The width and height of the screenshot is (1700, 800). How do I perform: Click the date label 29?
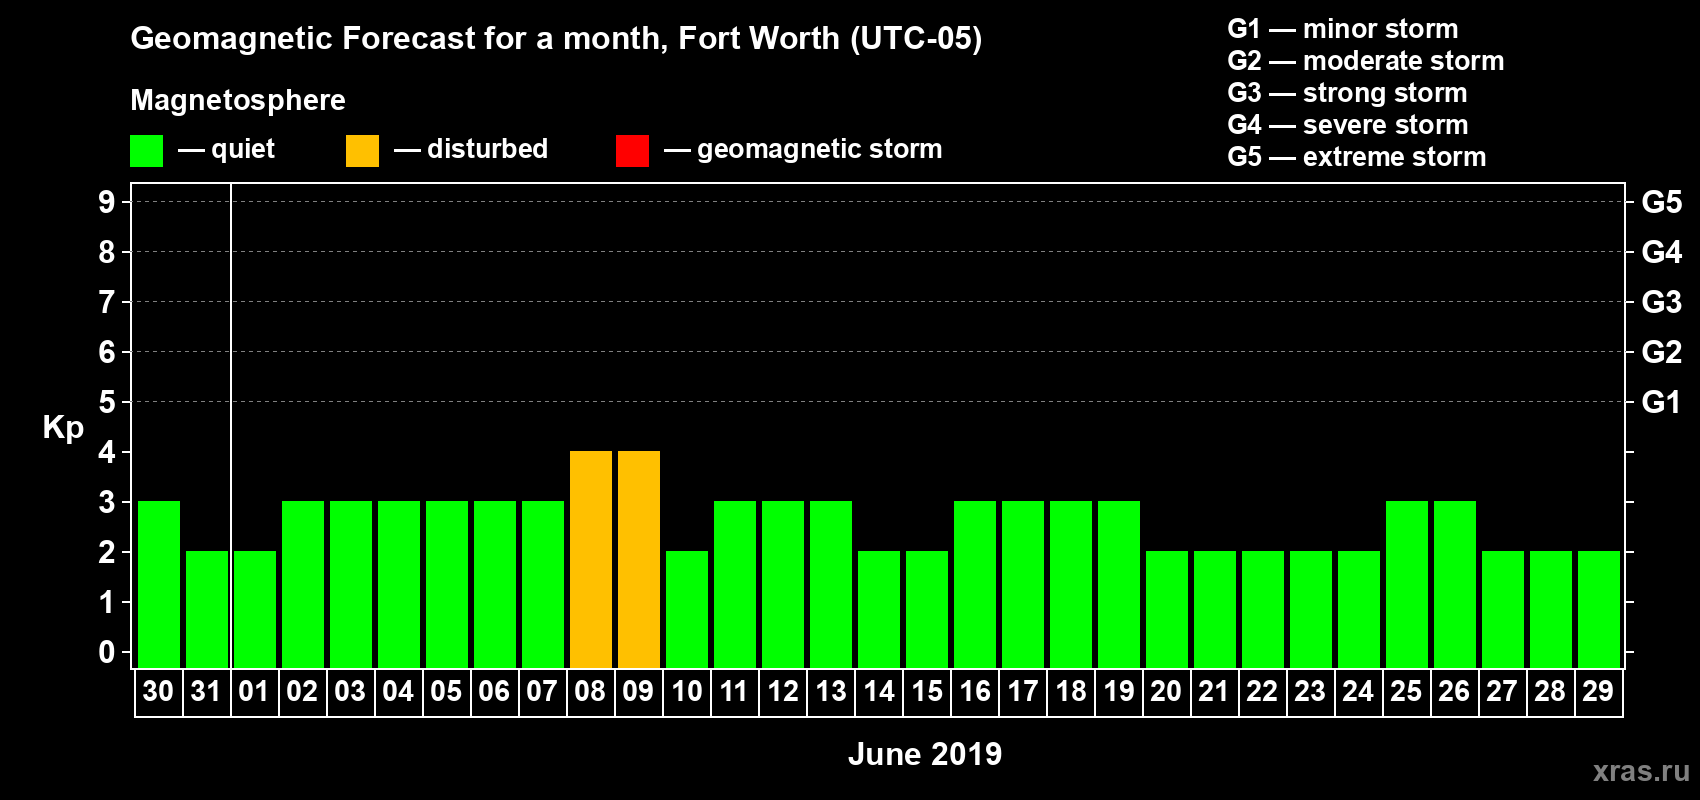point(1598,691)
